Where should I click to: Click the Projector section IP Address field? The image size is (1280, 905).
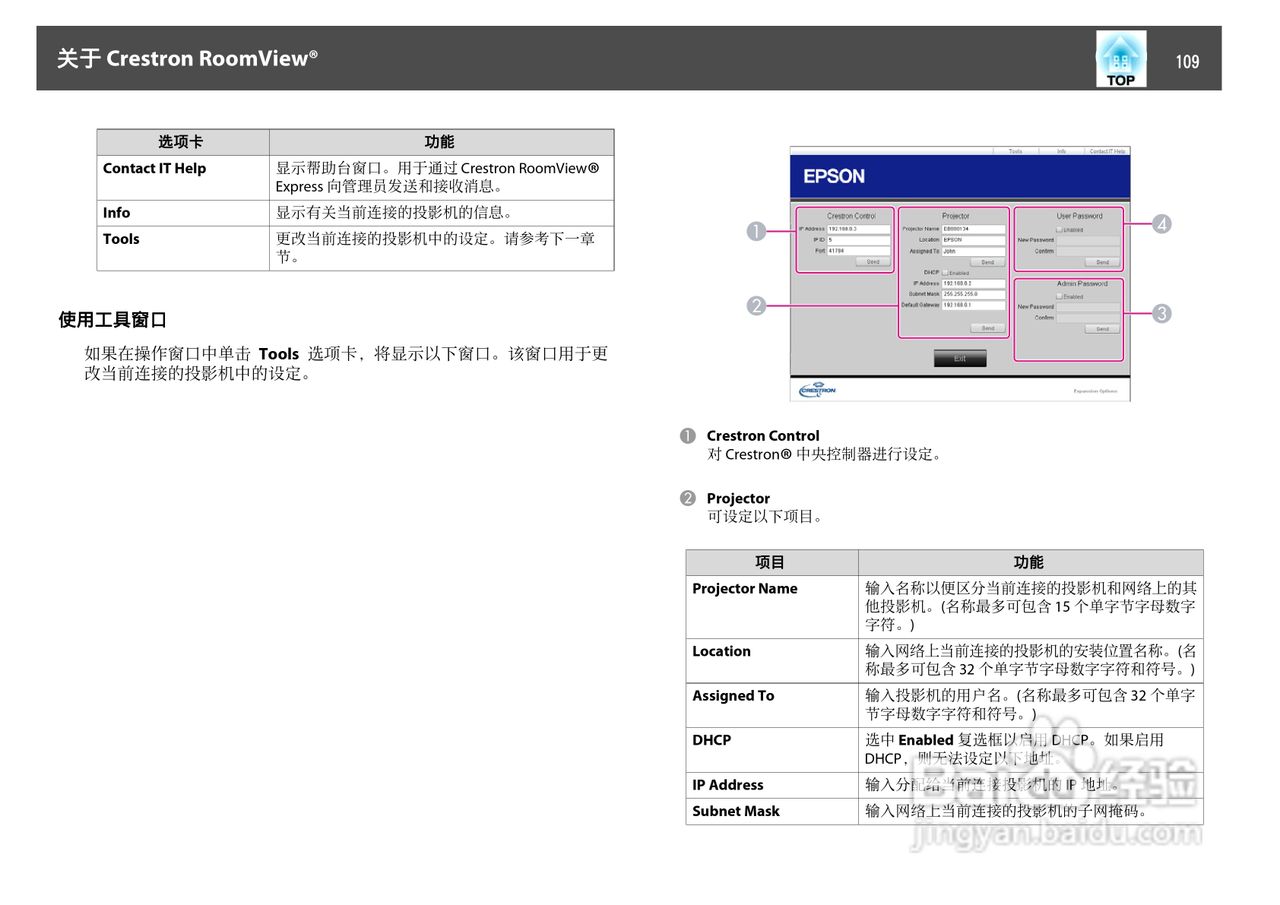point(974,283)
